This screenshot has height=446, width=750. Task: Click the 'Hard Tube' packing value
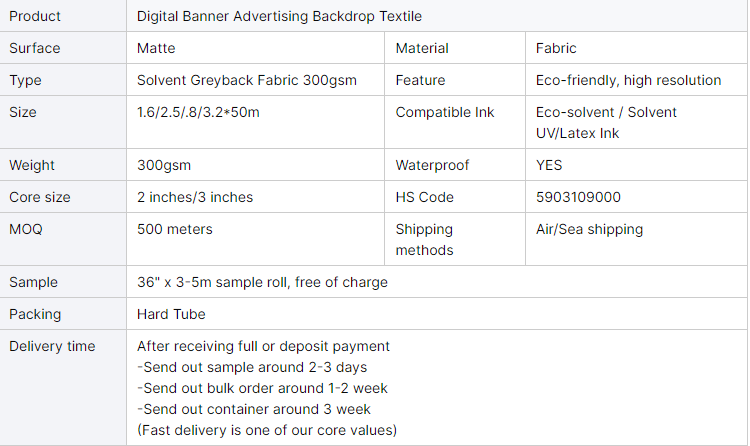point(171,314)
